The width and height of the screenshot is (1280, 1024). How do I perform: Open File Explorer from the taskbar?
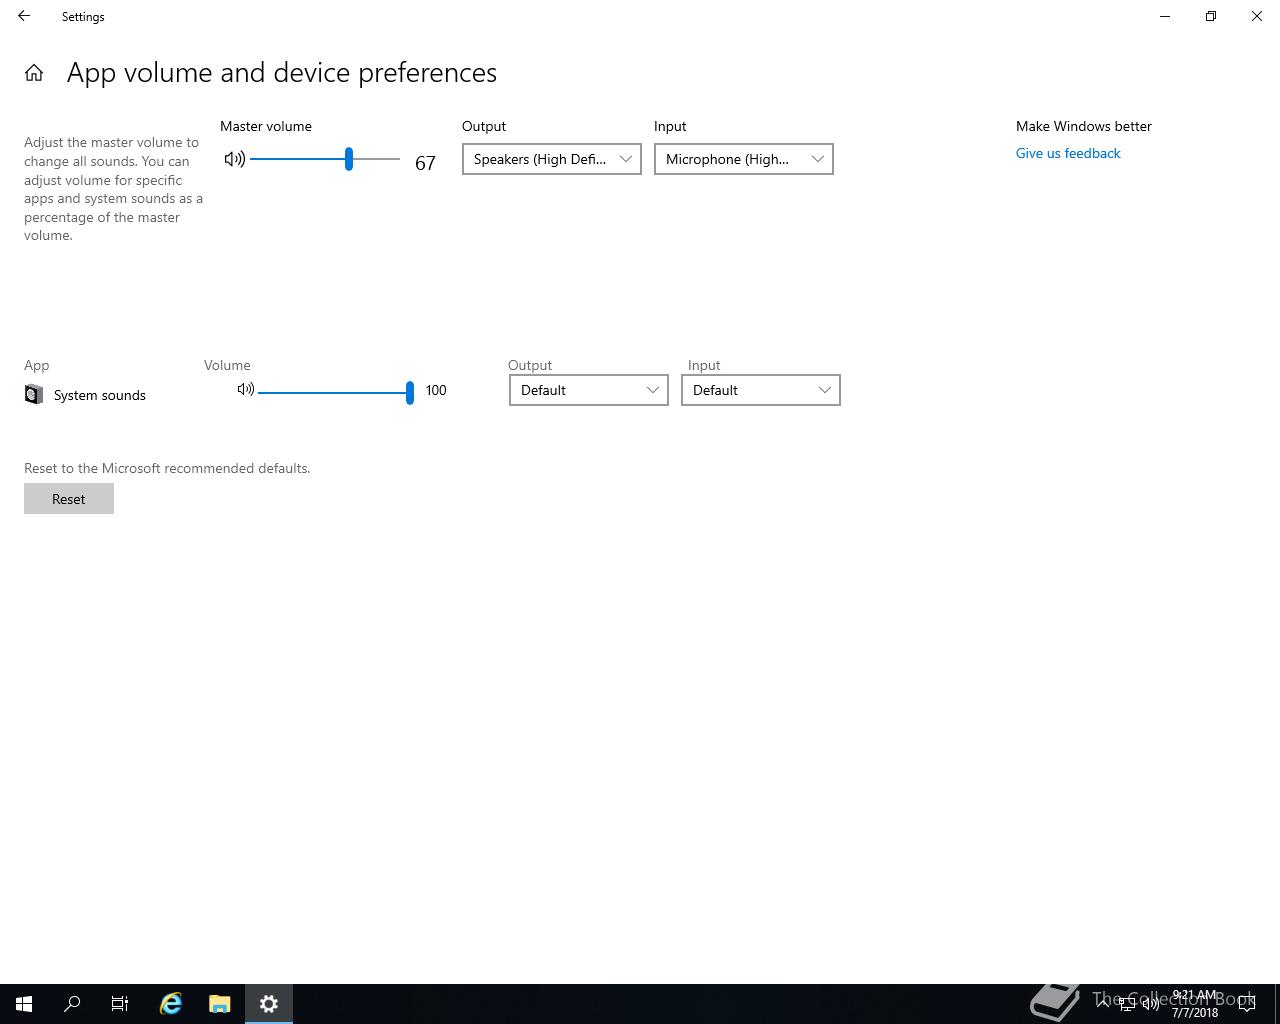tap(220, 1004)
